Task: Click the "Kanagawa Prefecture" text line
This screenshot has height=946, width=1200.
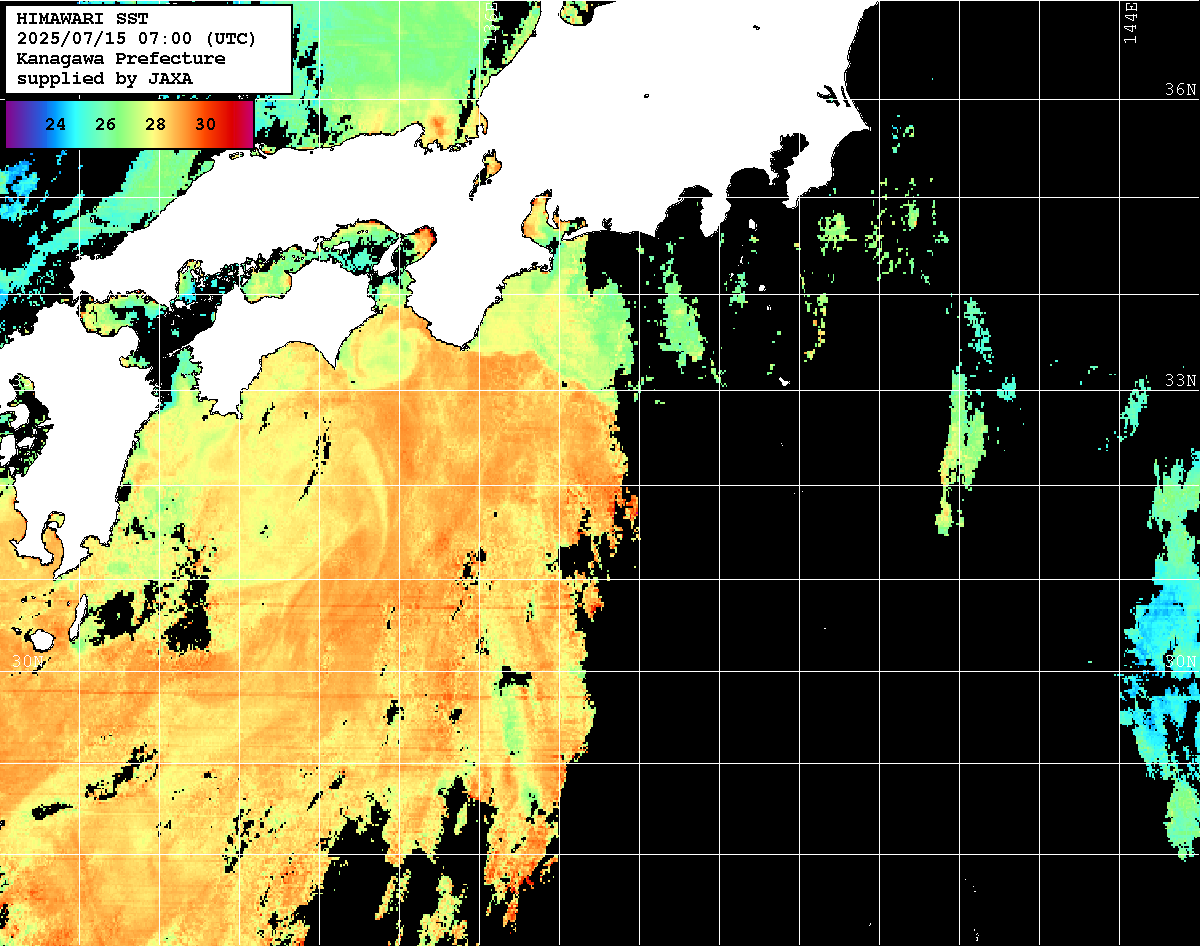Action: point(121,58)
